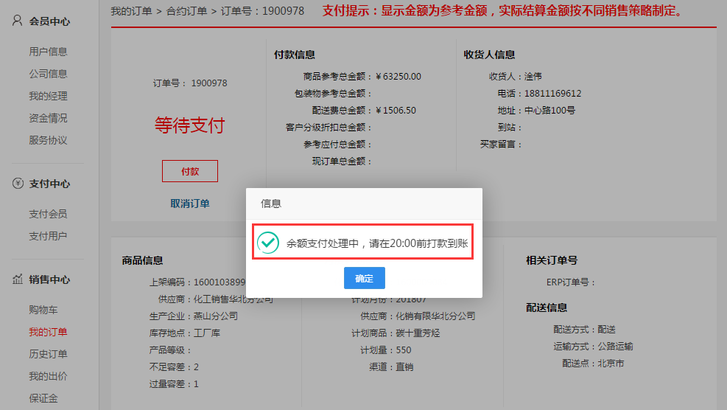Image resolution: width=727 pixels, height=410 pixels.
Task: Click the 会员中心 user icon
Action: (x=18, y=21)
